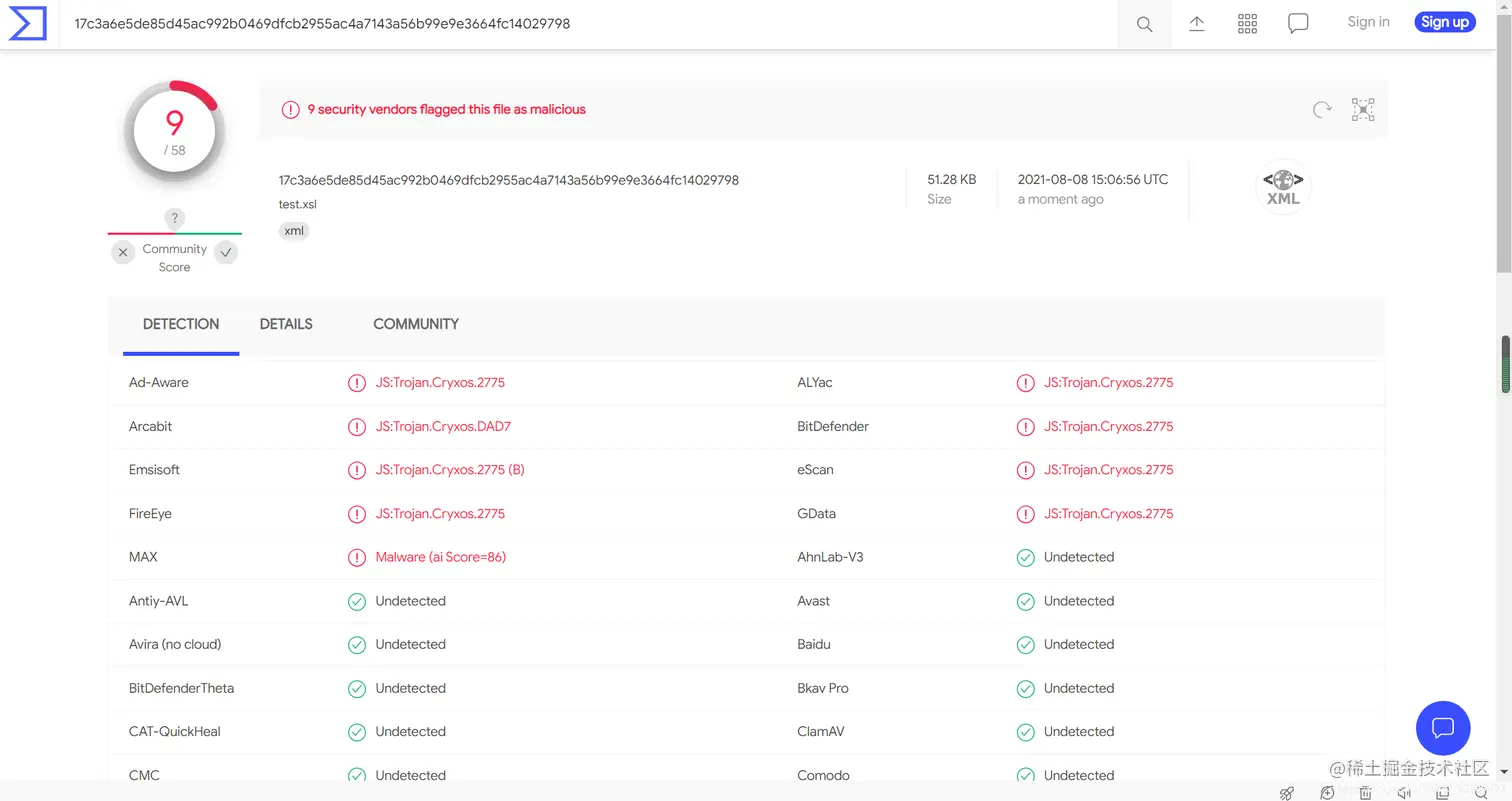Click the Ad-Aware detection warning icon

coord(356,383)
